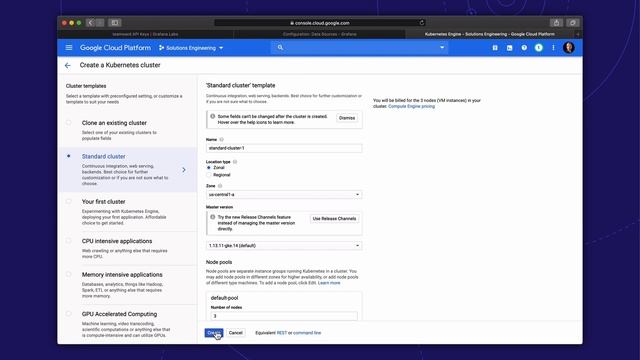Open the Zone dropdown us-central1-a
Image resolution: width=640 pixels, height=360 pixels.
(284, 195)
